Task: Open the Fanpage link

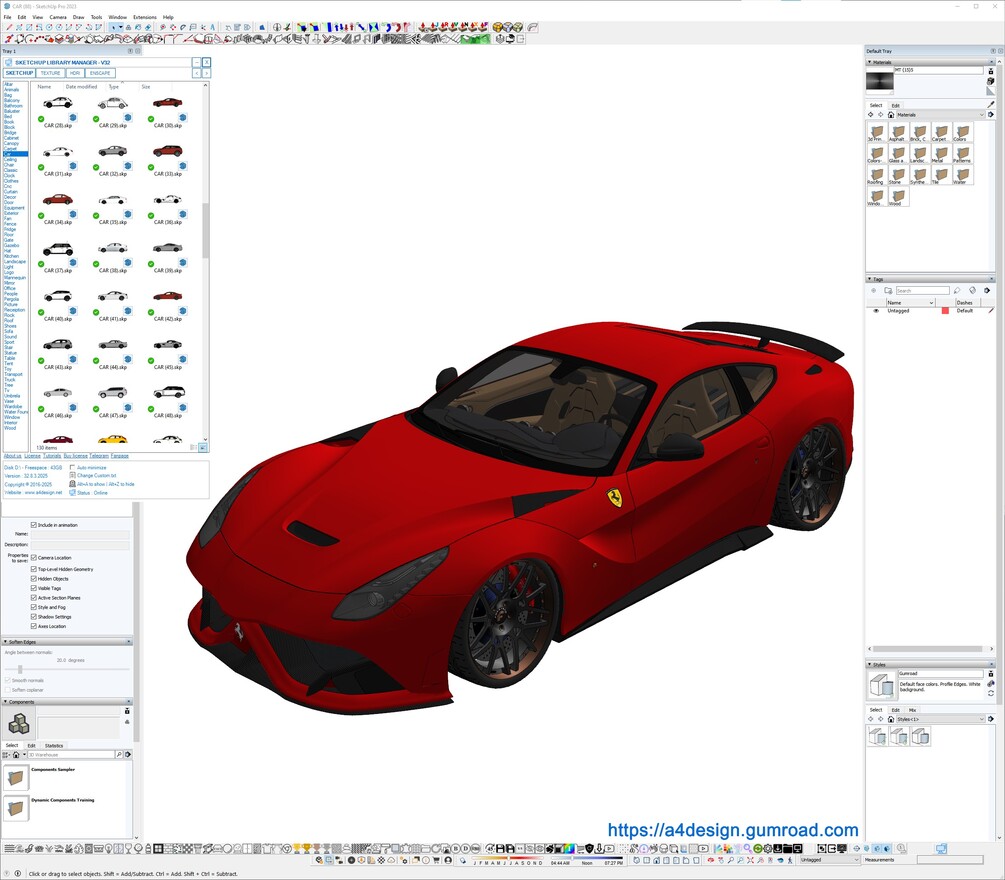Action: click(120, 456)
